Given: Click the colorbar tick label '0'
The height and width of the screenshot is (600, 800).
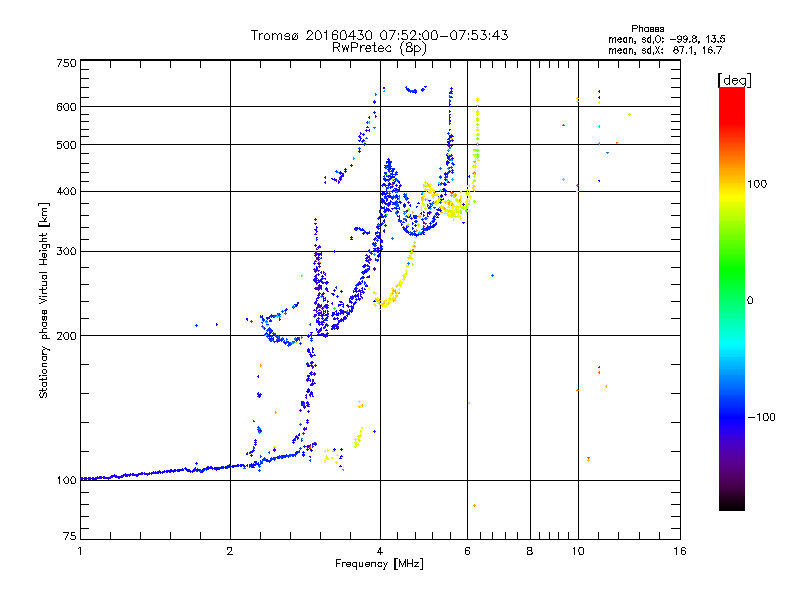Looking at the screenshot, I should point(750,301).
